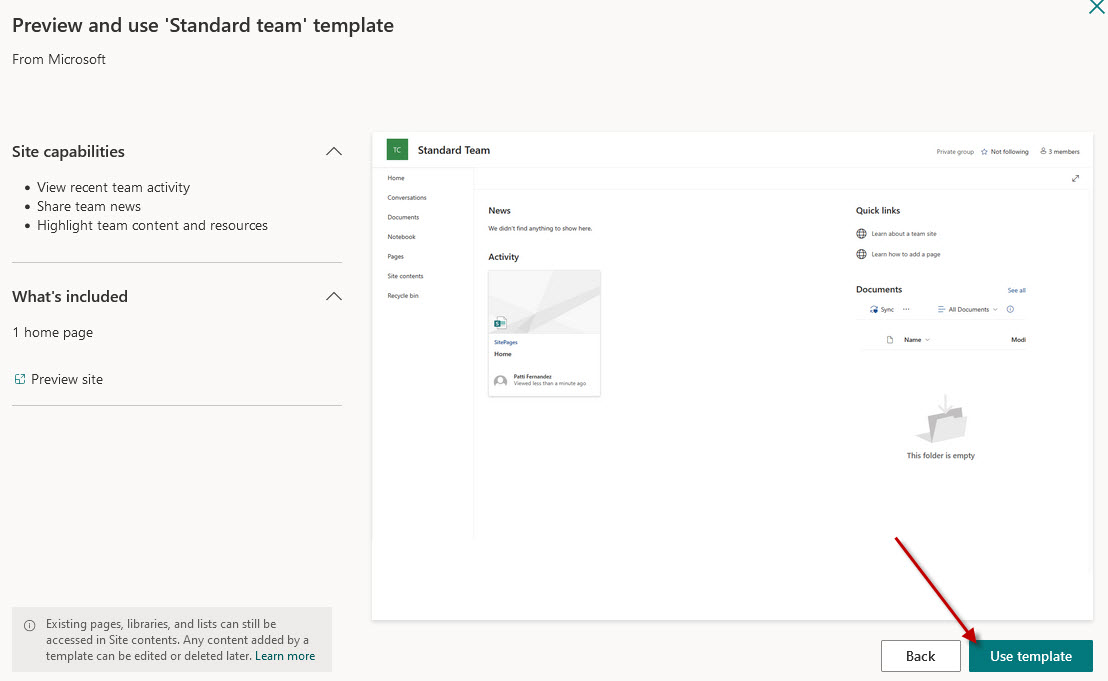Screen dimensions: 1108x681
Task: Click the Preview site icon
Action: pos(20,379)
